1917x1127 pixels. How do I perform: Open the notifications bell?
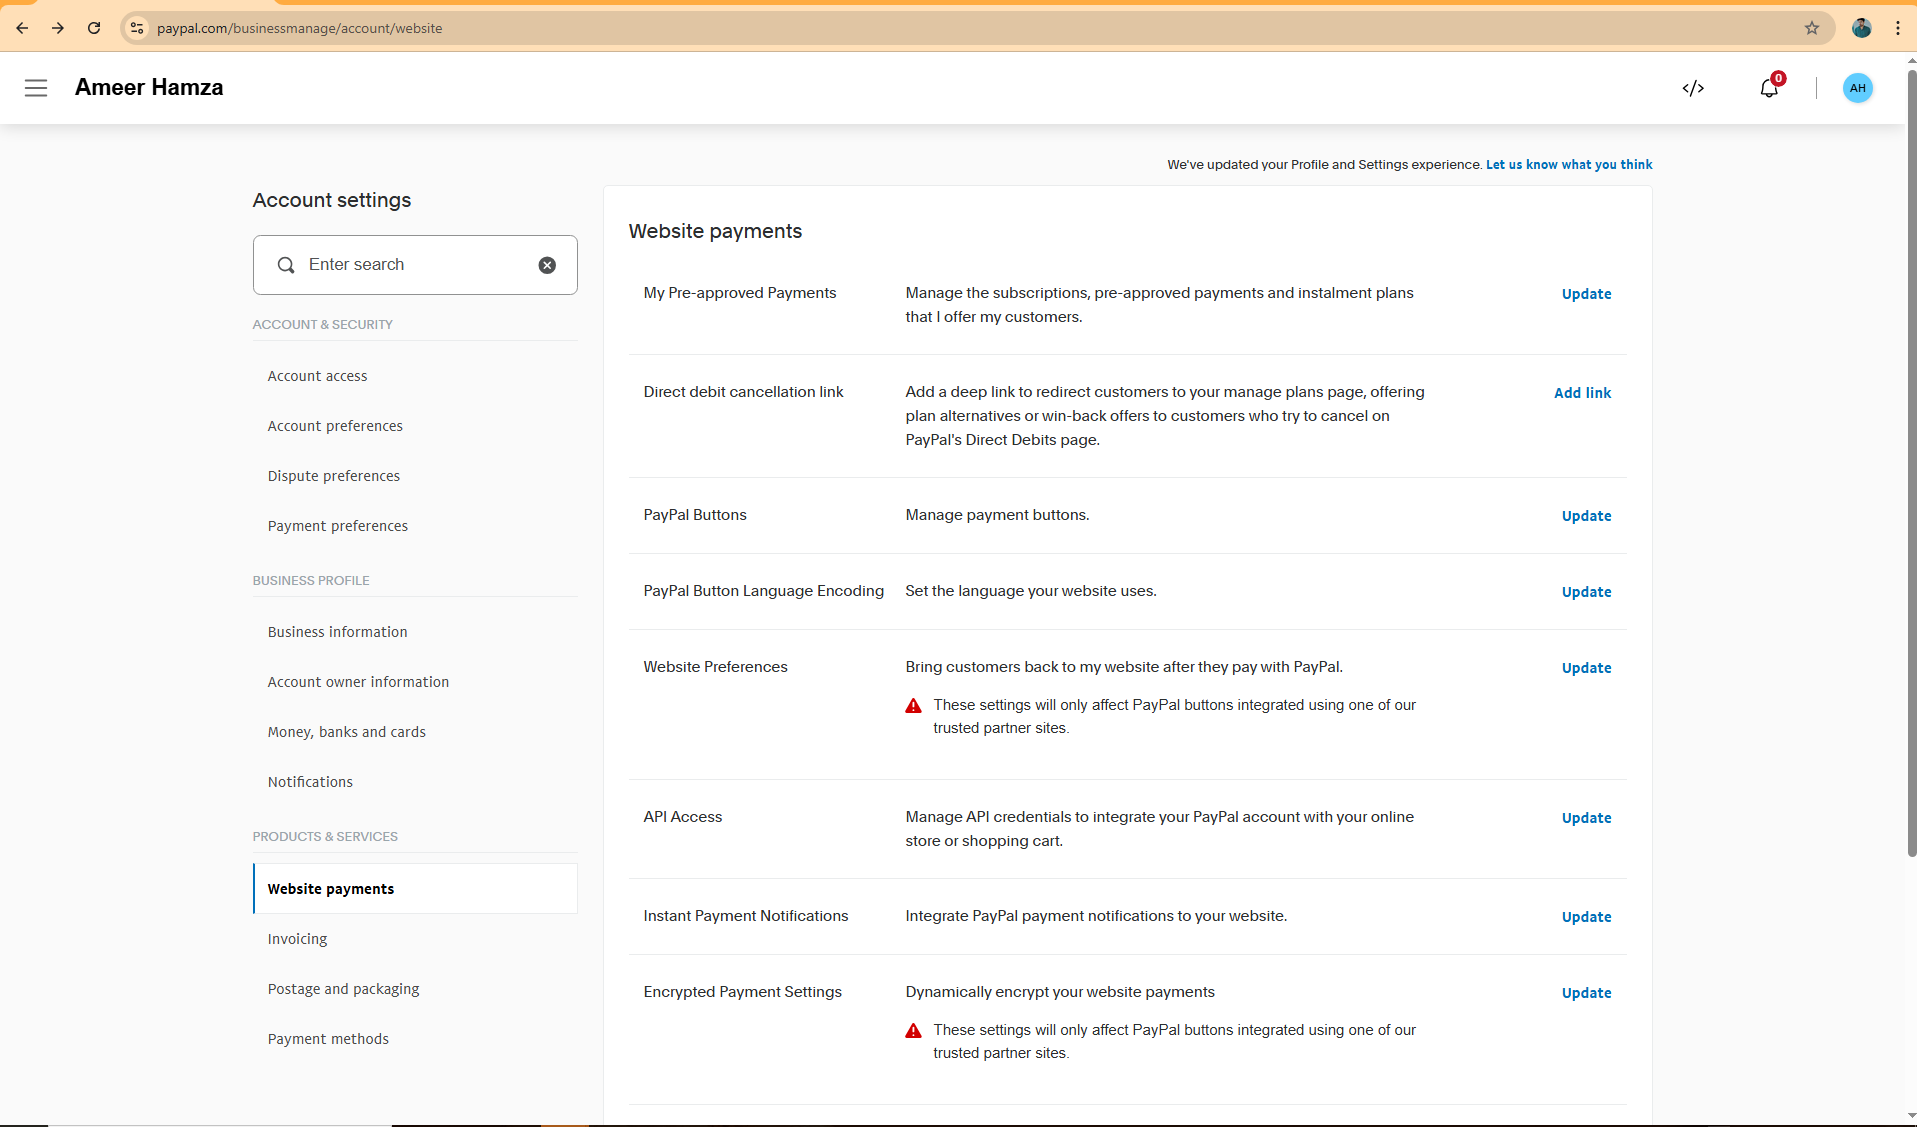pos(1769,88)
